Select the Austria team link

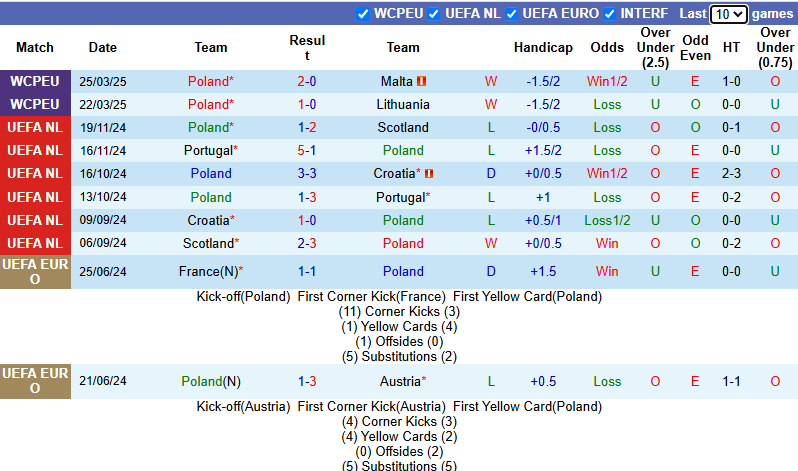(x=400, y=381)
